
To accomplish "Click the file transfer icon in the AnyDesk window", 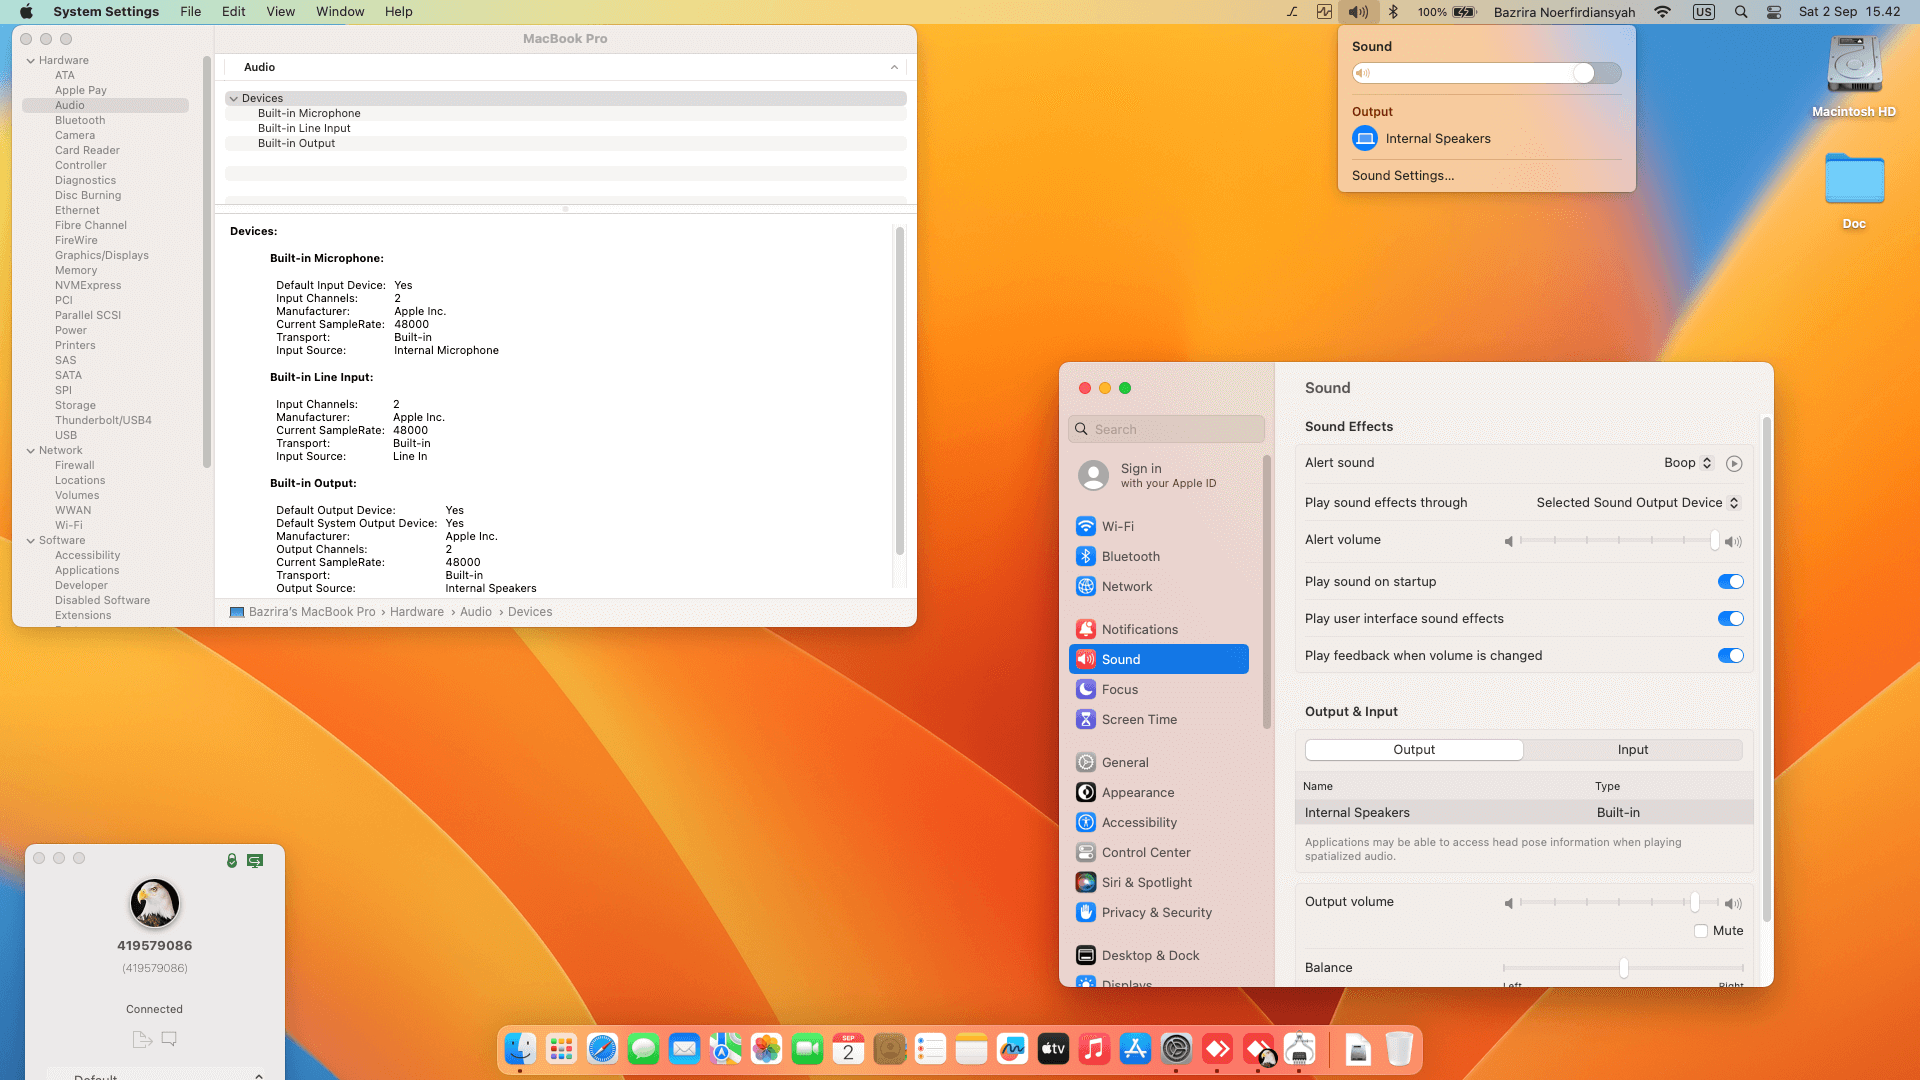I will [x=142, y=1039].
